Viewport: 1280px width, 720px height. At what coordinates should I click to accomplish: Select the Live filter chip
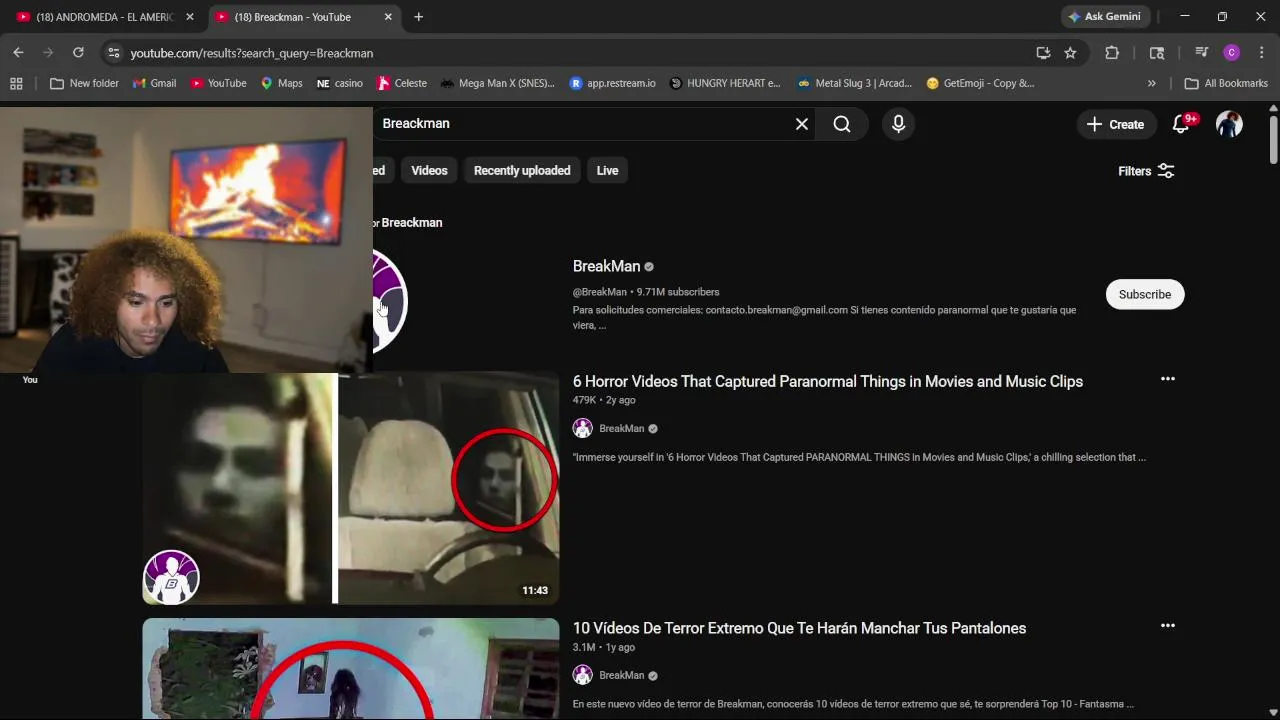click(607, 171)
